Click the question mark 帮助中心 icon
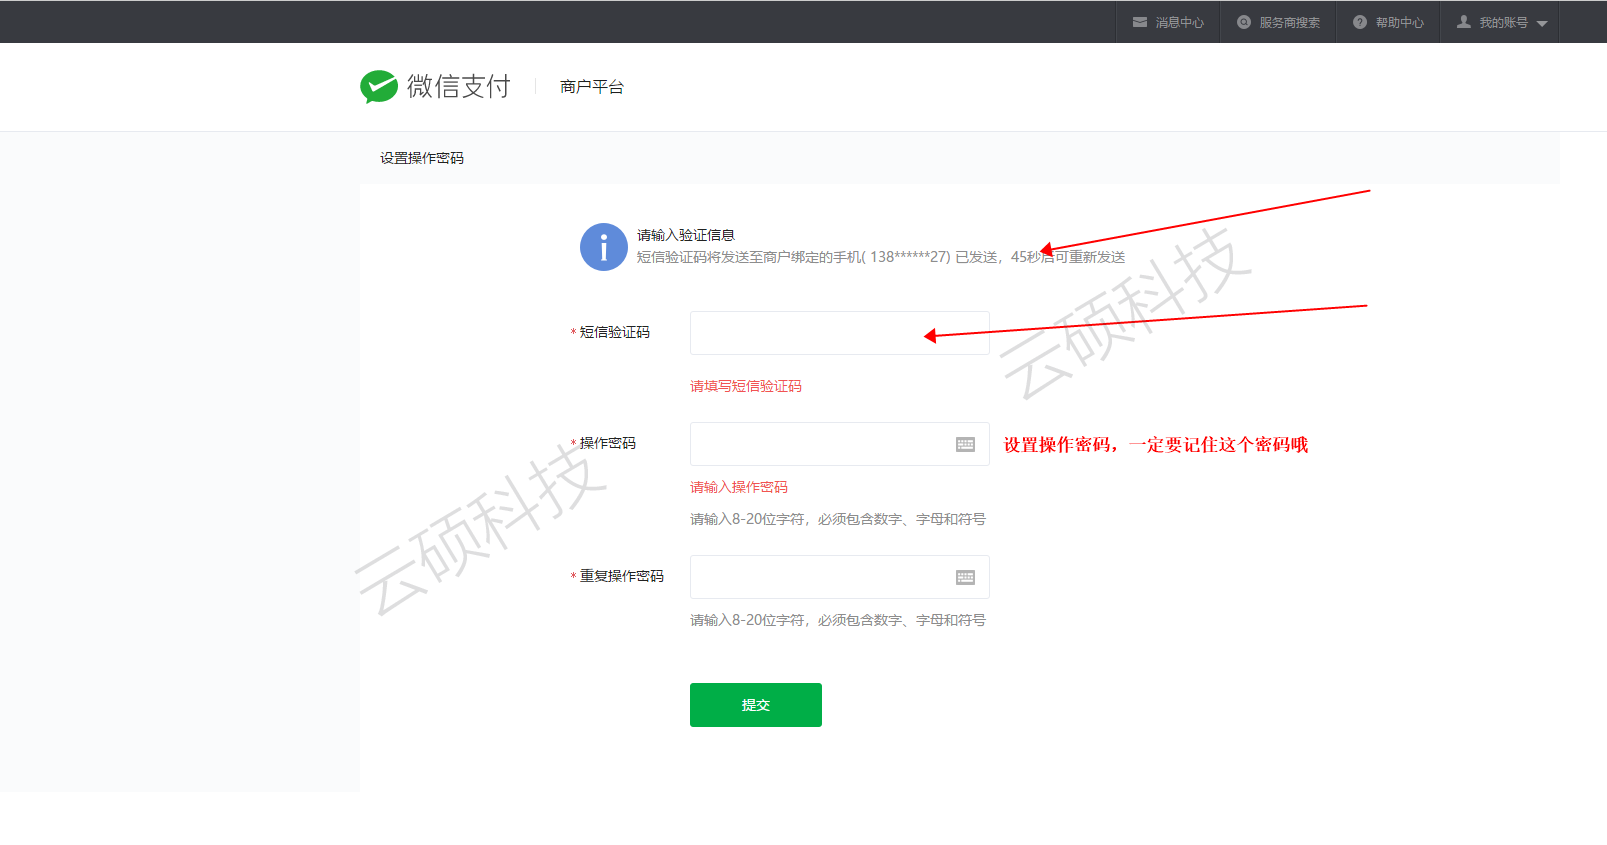This screenshot has width=1607, height=845. pyautogui.click(x=1360, y=22)
